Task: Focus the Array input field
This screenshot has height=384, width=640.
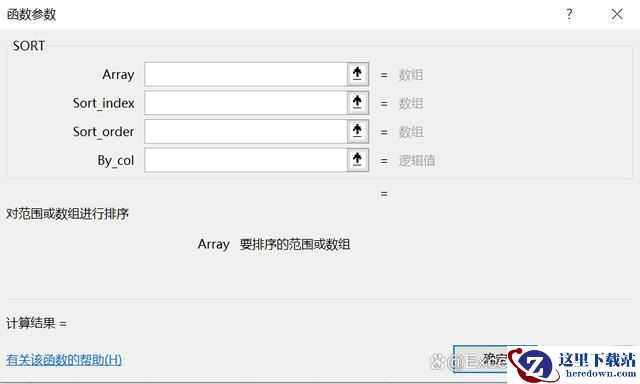Action: 246,74
